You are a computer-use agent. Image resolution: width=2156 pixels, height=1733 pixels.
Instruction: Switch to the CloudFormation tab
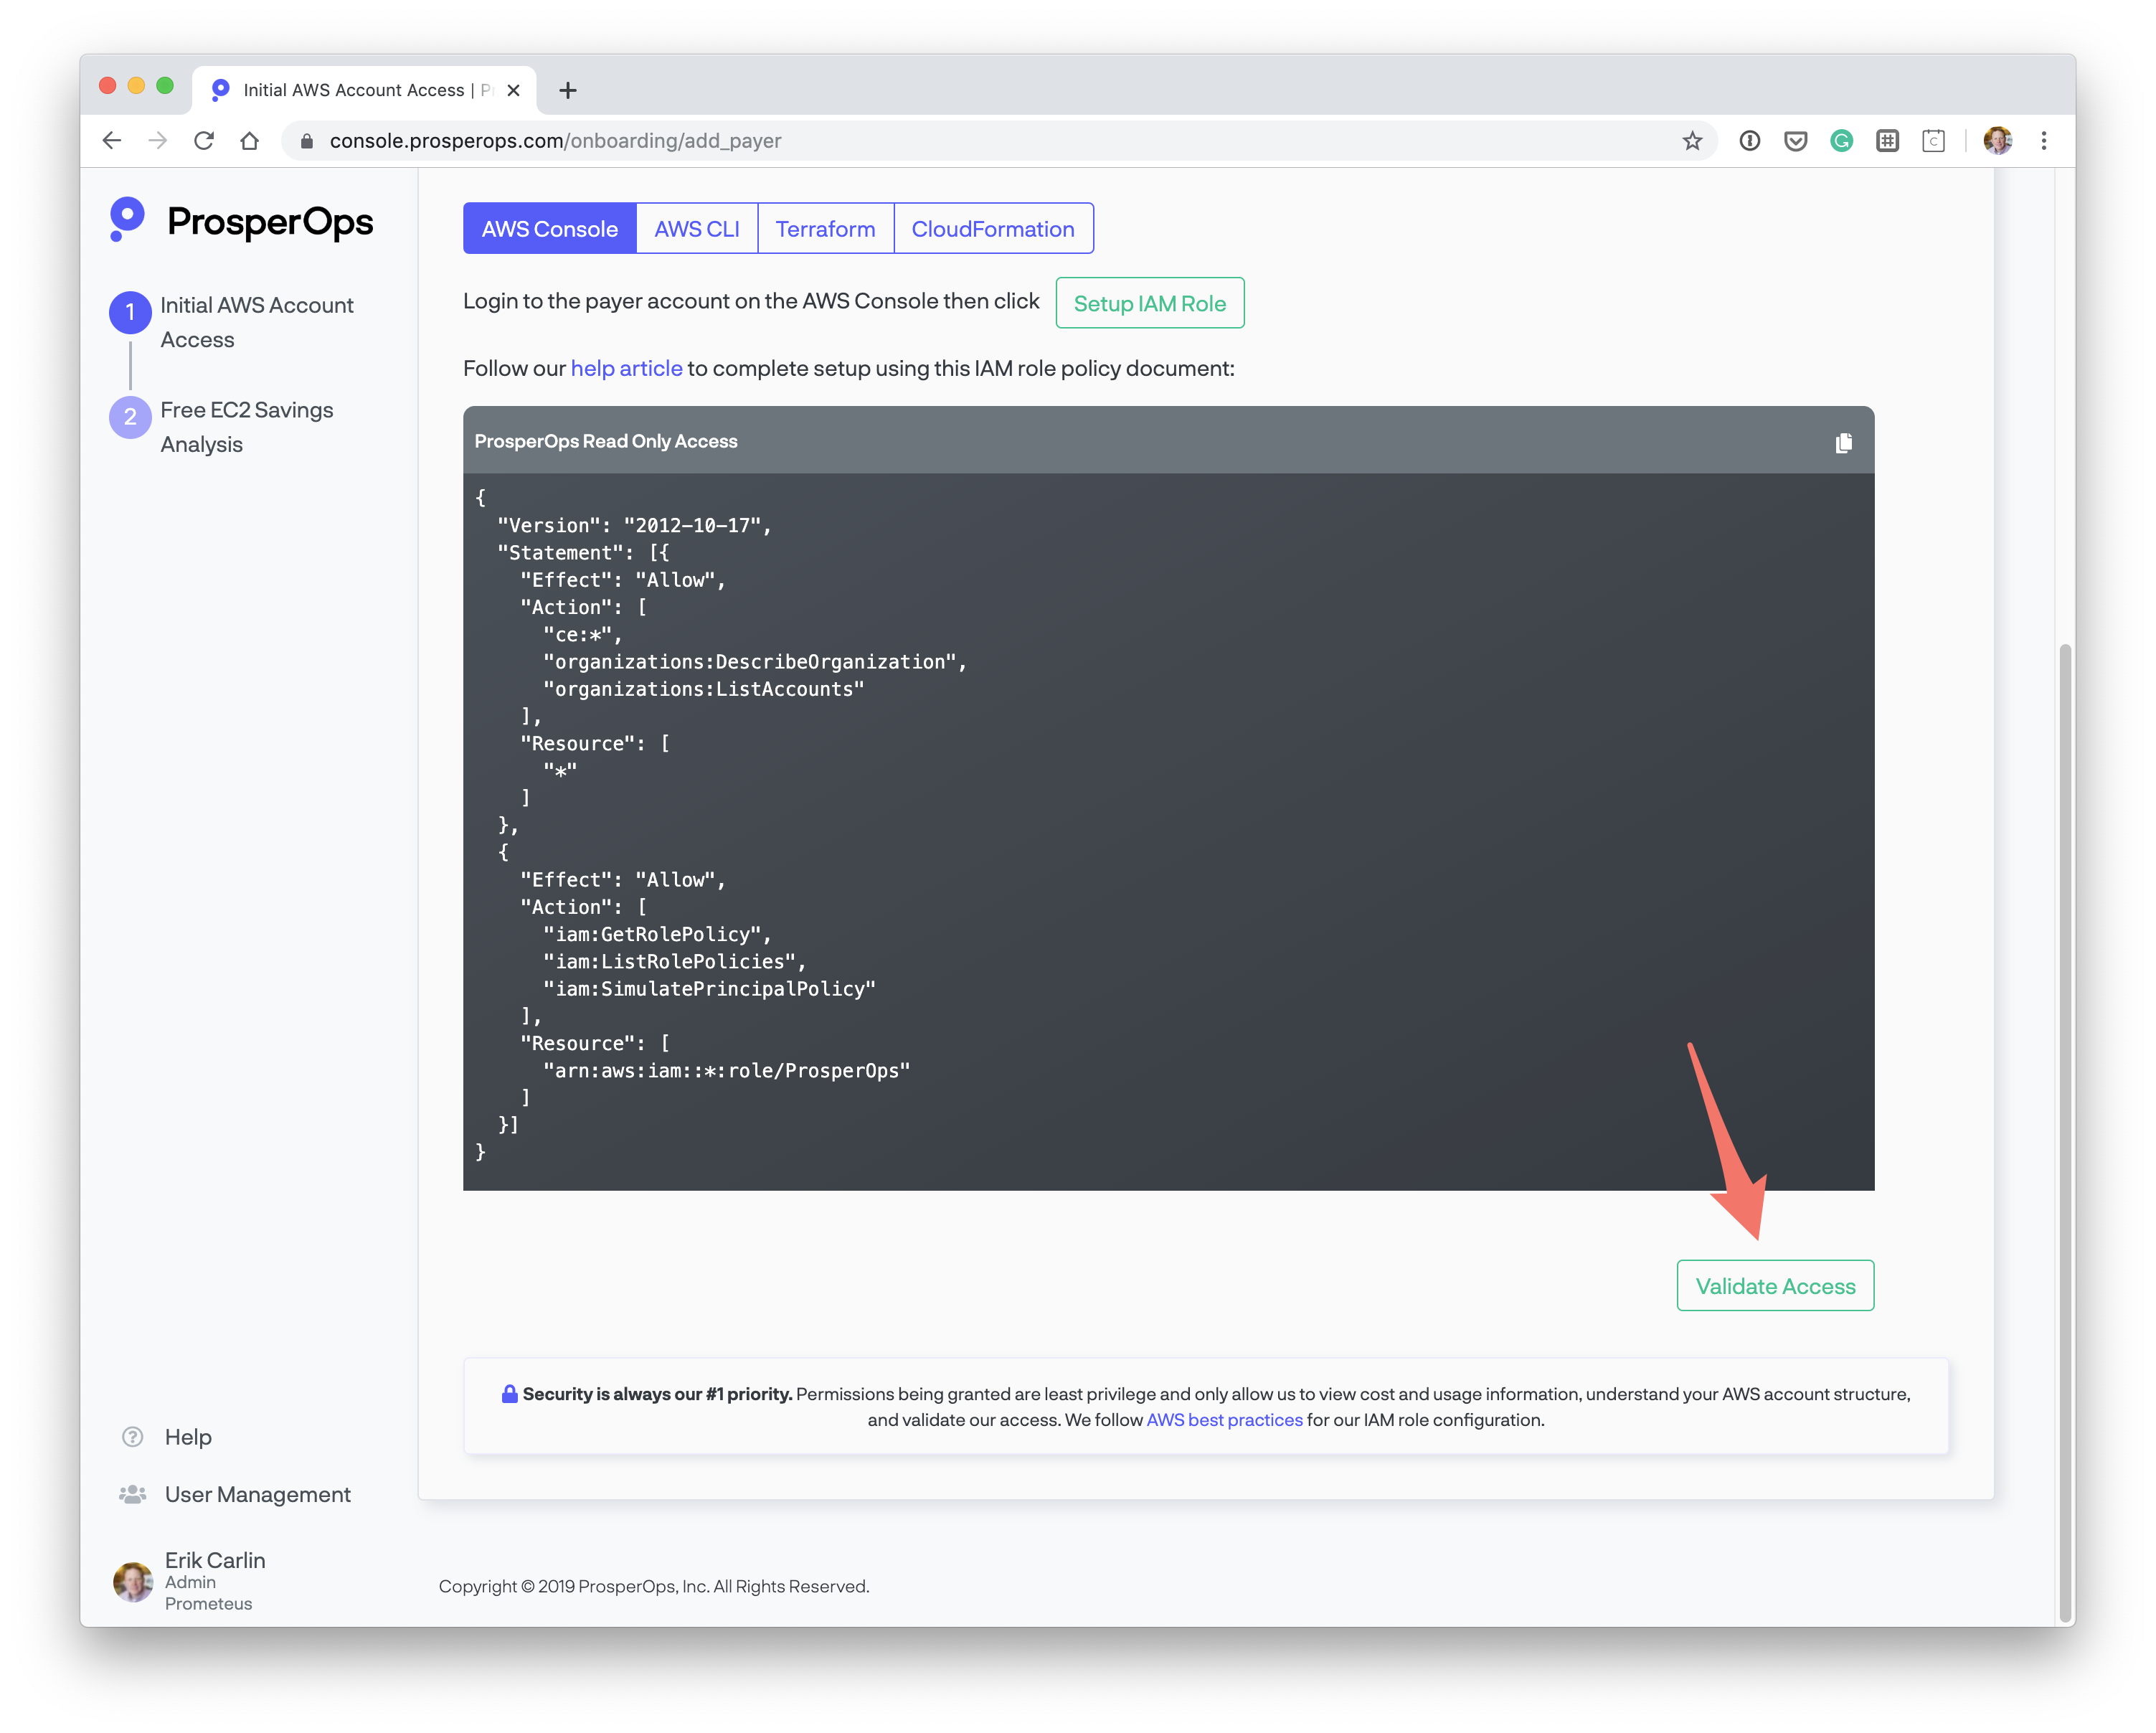click(993, 229)
